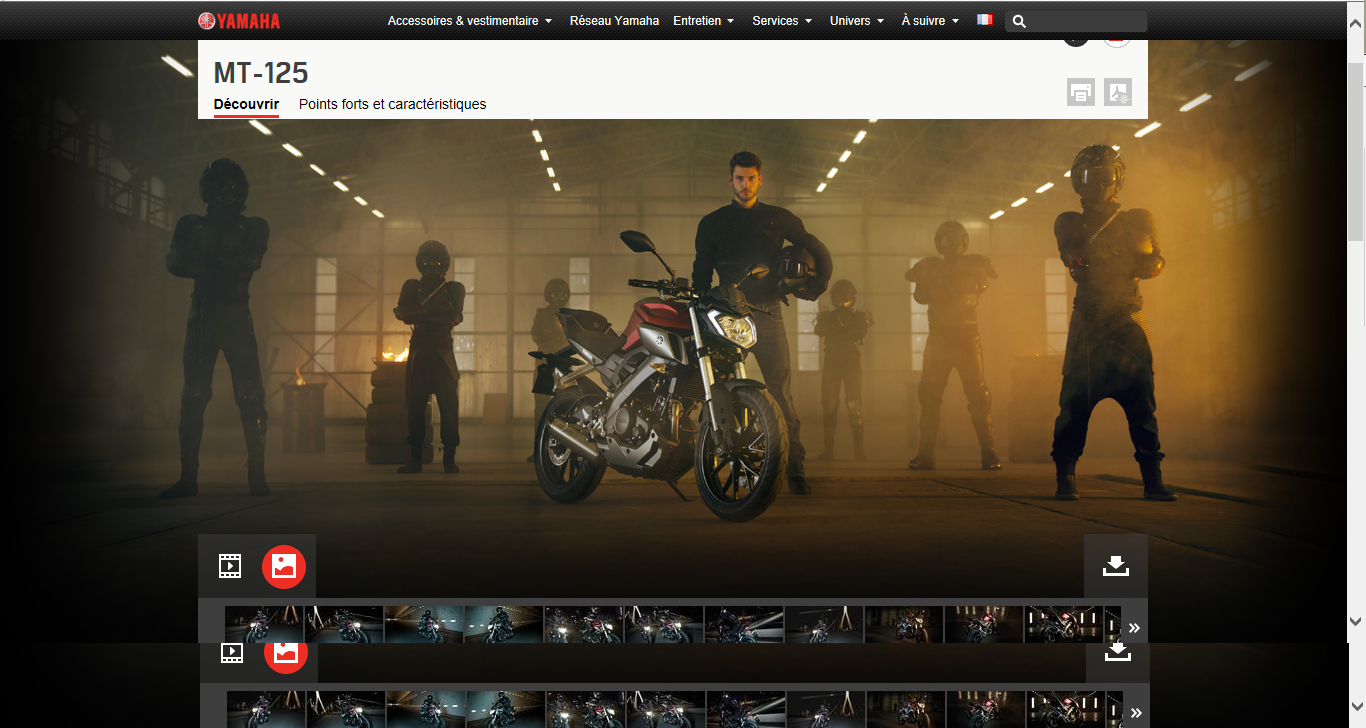
Task: Show videos using upper film-strip icon
Action: tap(230, 566)
